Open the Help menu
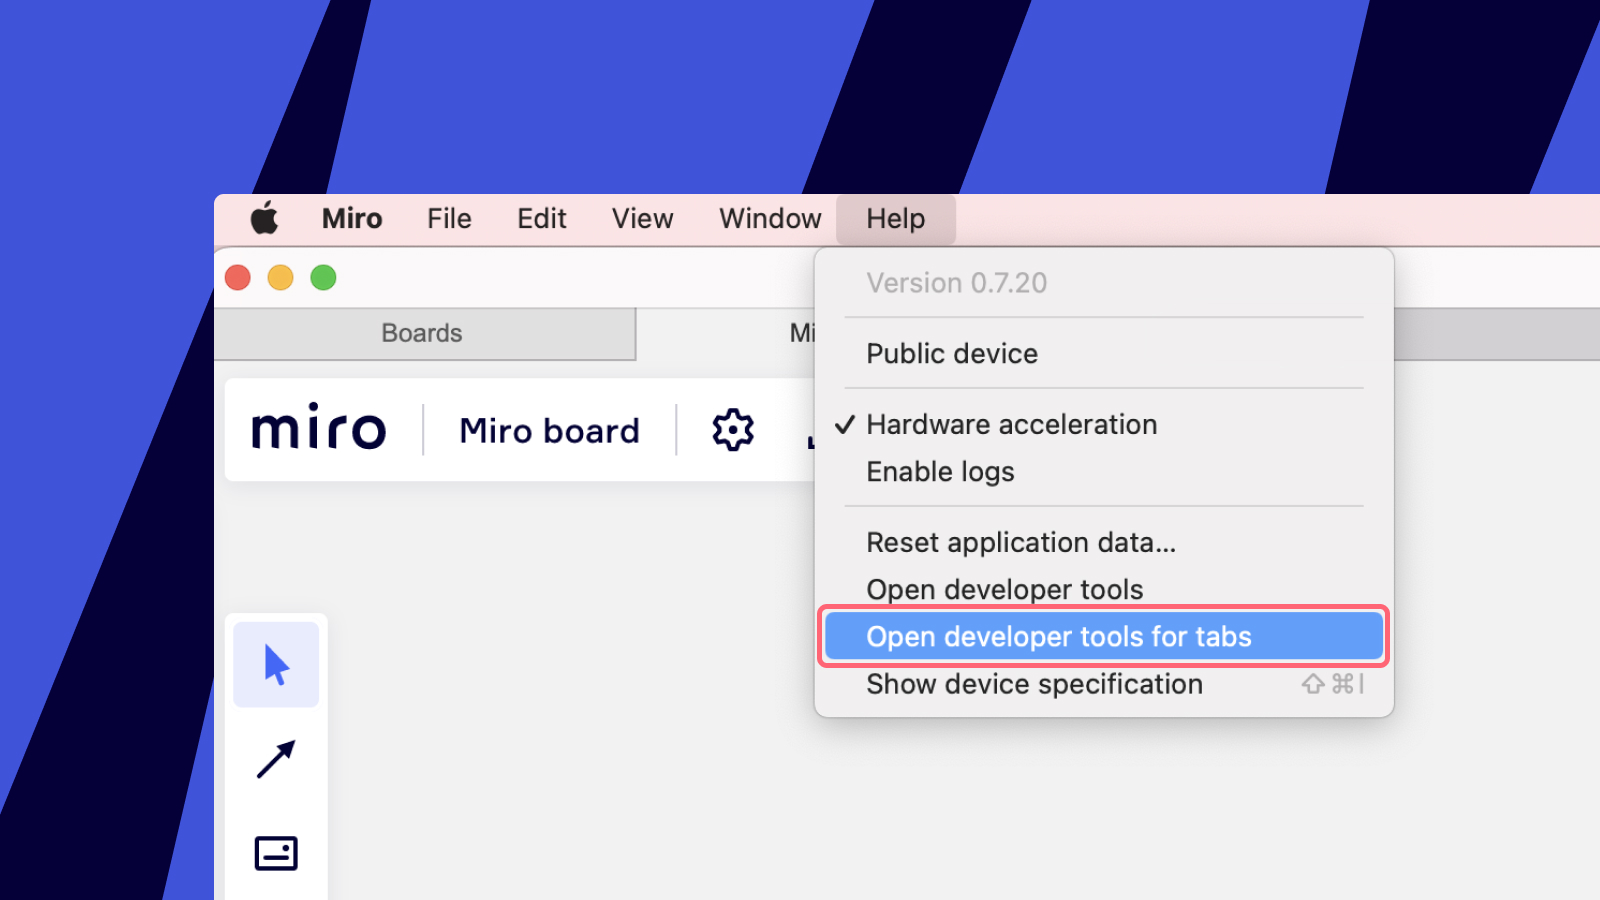 [x=894, y=218]
